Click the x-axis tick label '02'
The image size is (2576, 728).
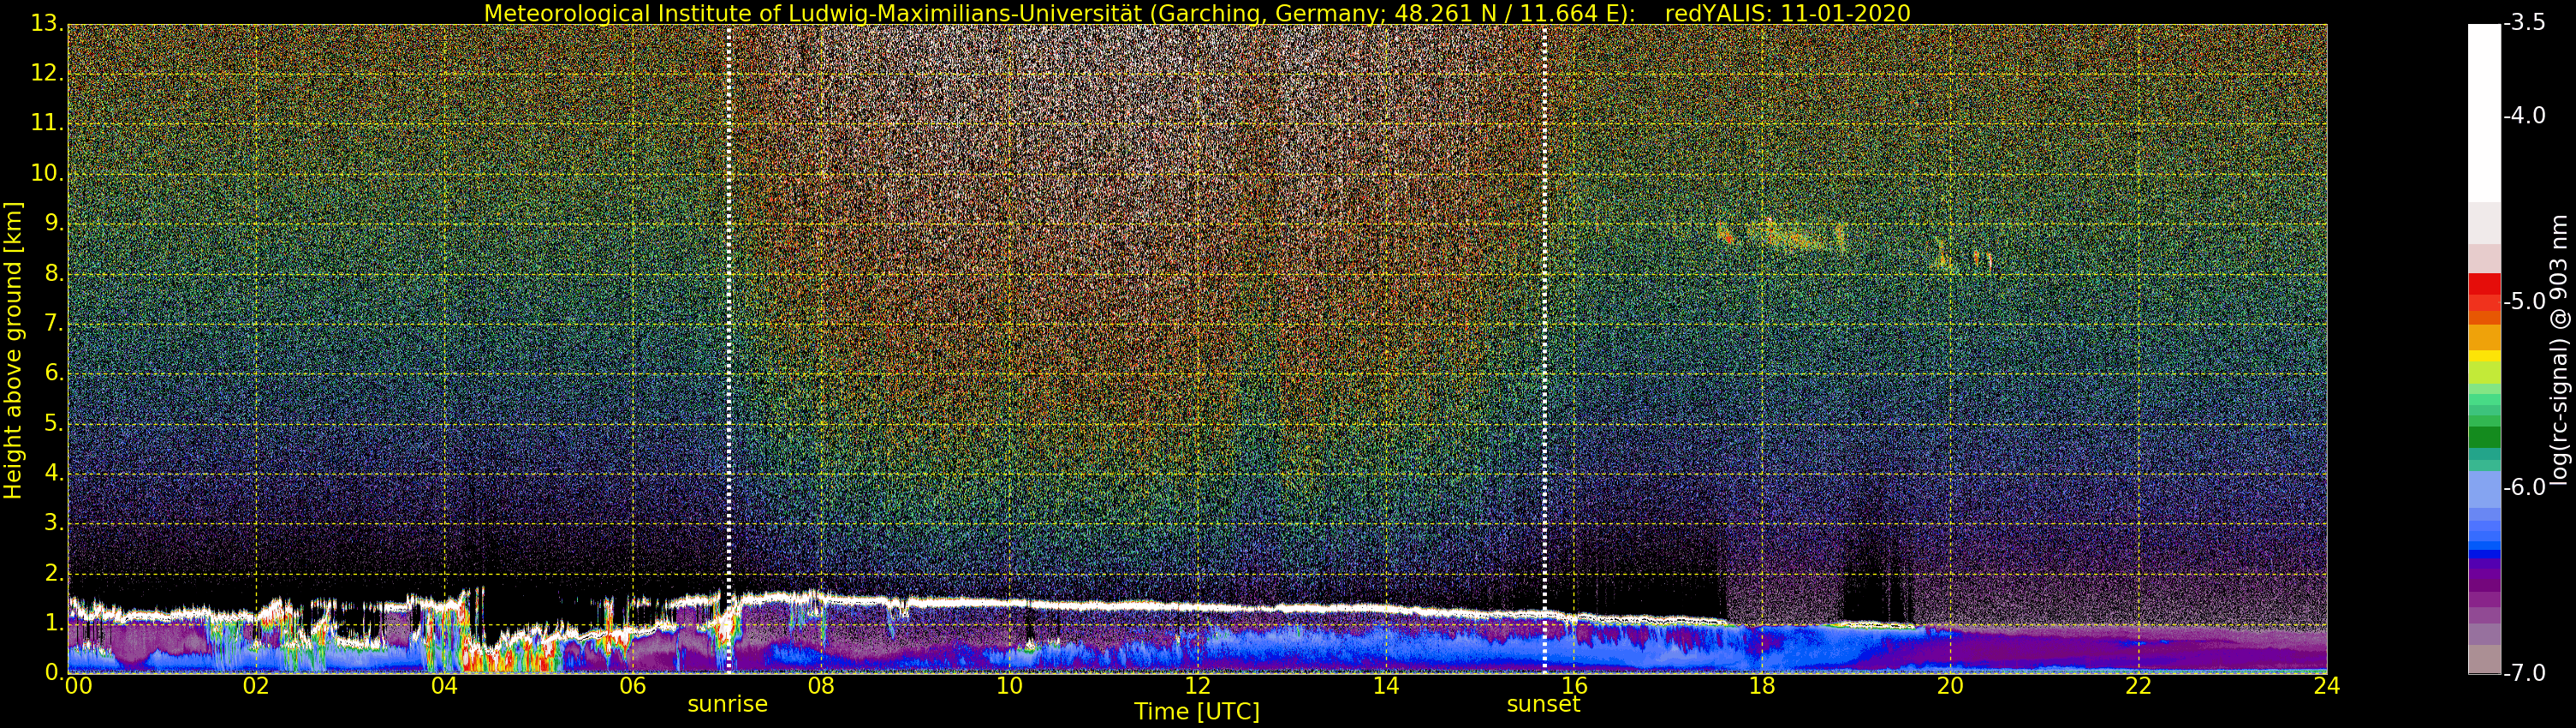pos(256,685)
